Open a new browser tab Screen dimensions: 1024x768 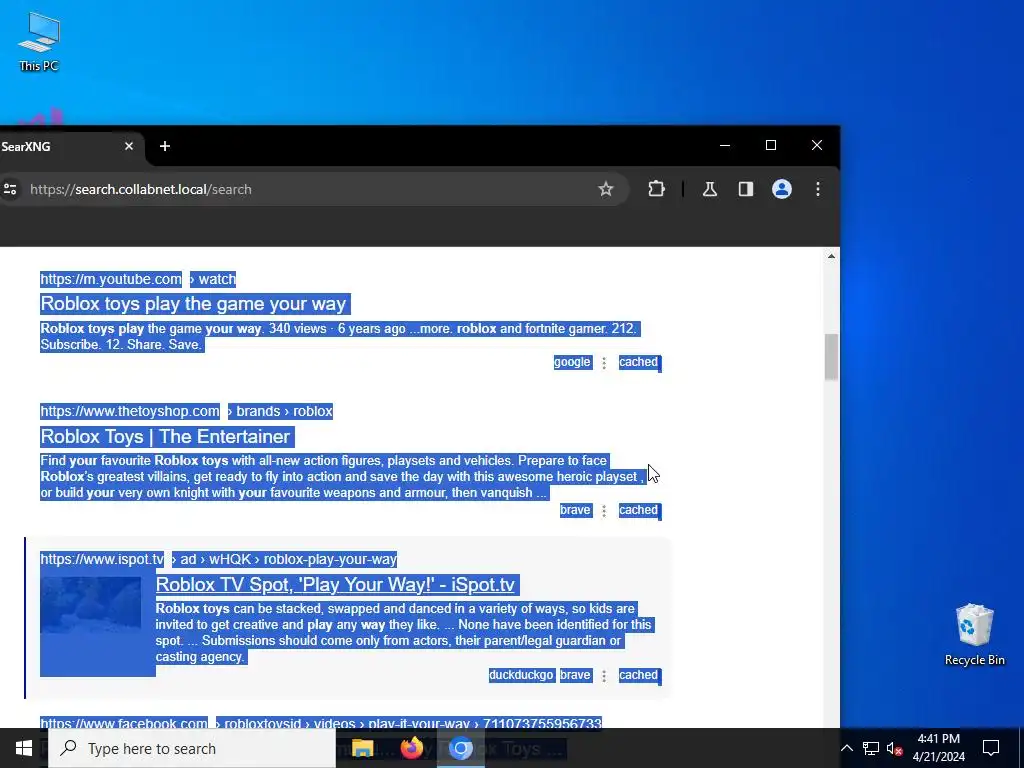point(165,146)
